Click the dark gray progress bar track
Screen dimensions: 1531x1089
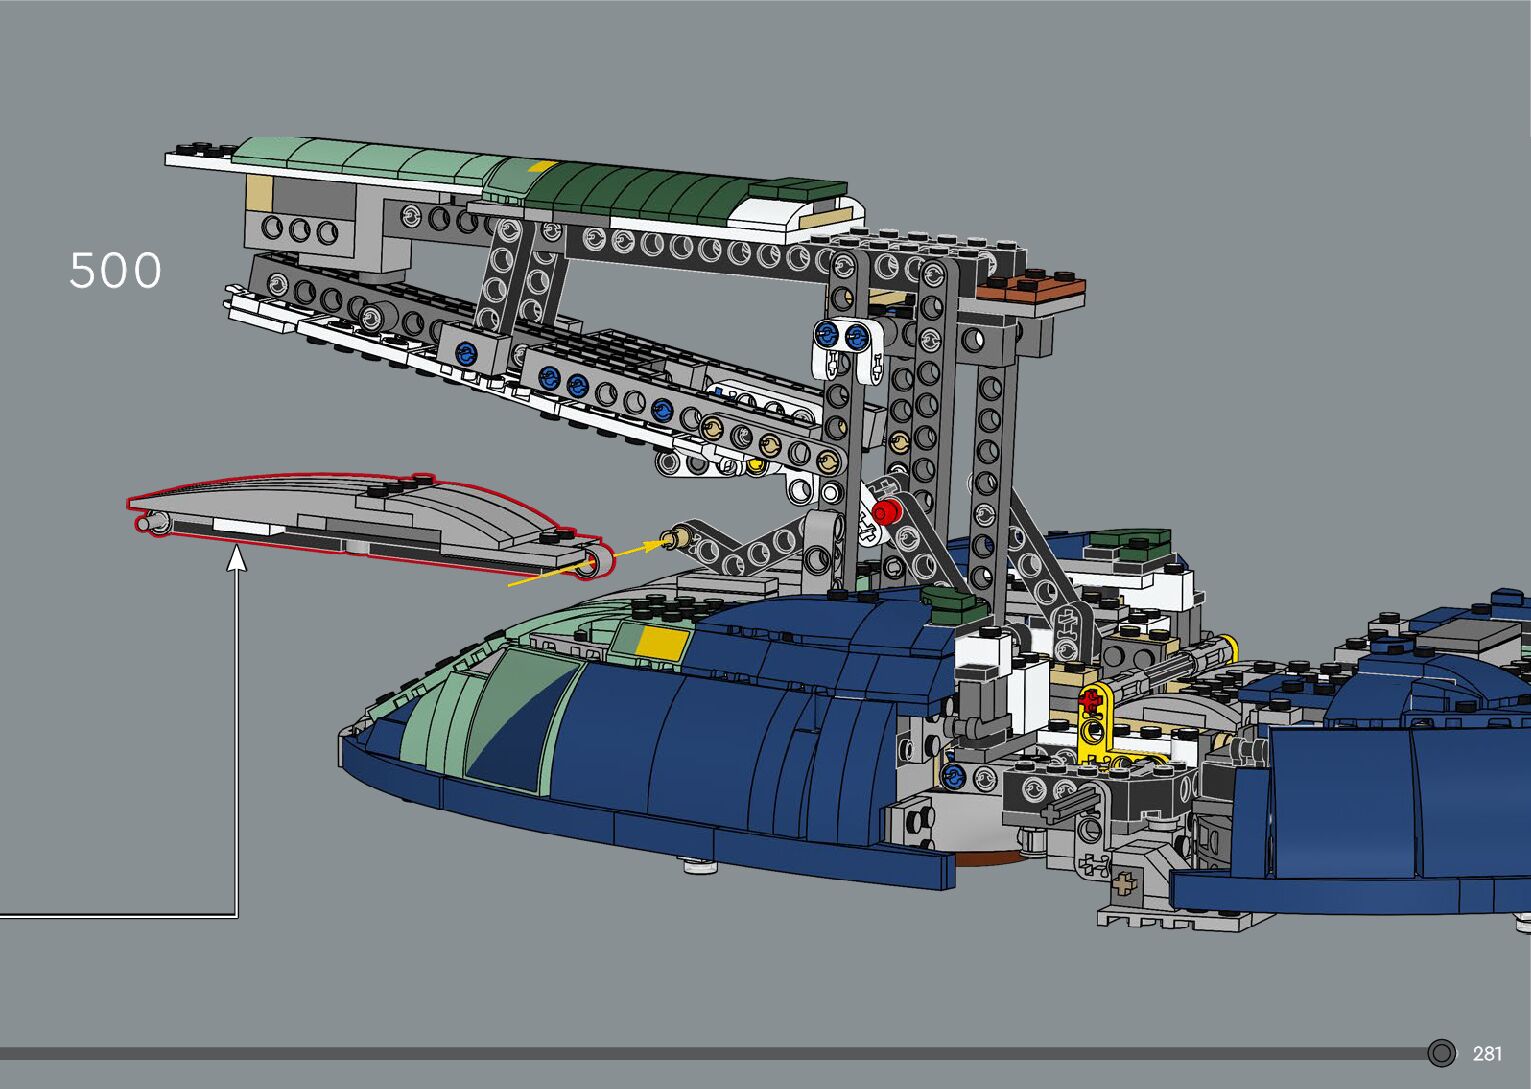tap(700, 1053)
